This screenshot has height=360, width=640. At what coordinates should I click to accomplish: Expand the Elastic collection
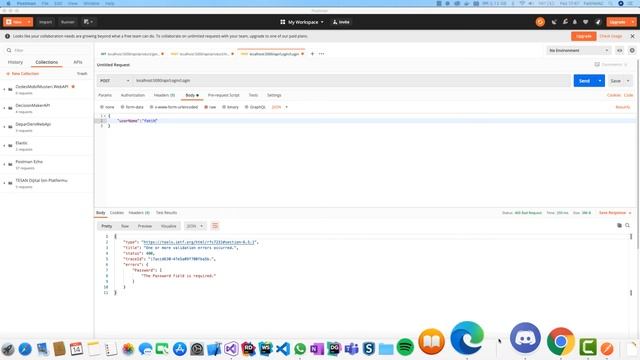pyautogui.click(x=5, y=145)
